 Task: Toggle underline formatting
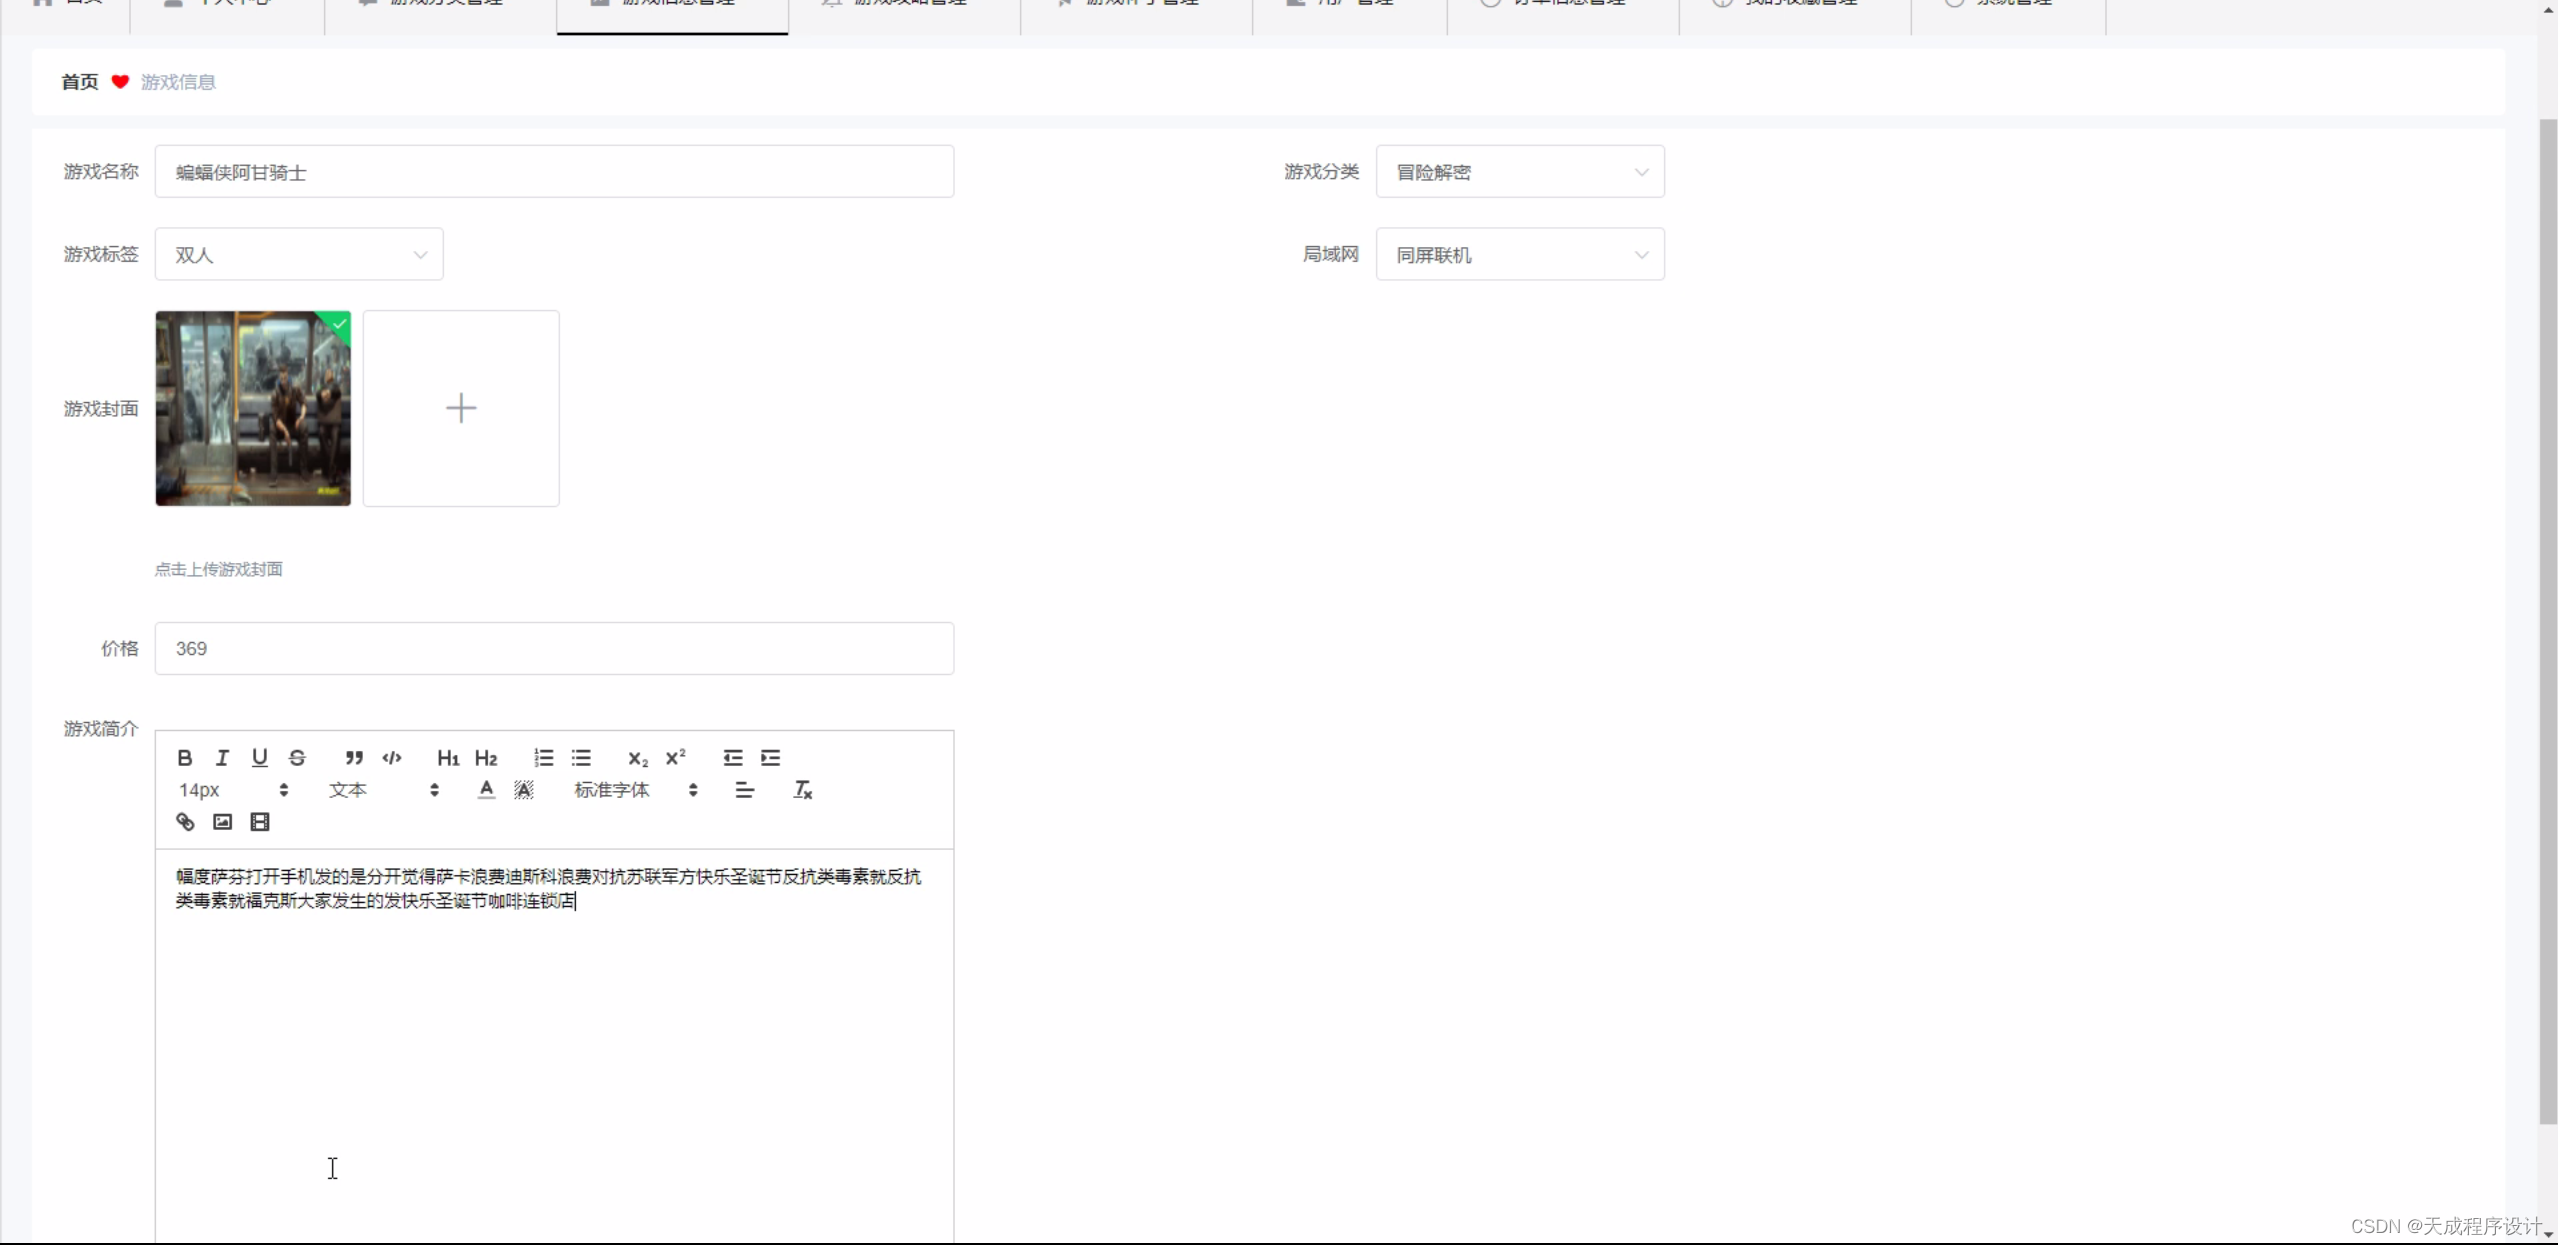pos(260,757)
